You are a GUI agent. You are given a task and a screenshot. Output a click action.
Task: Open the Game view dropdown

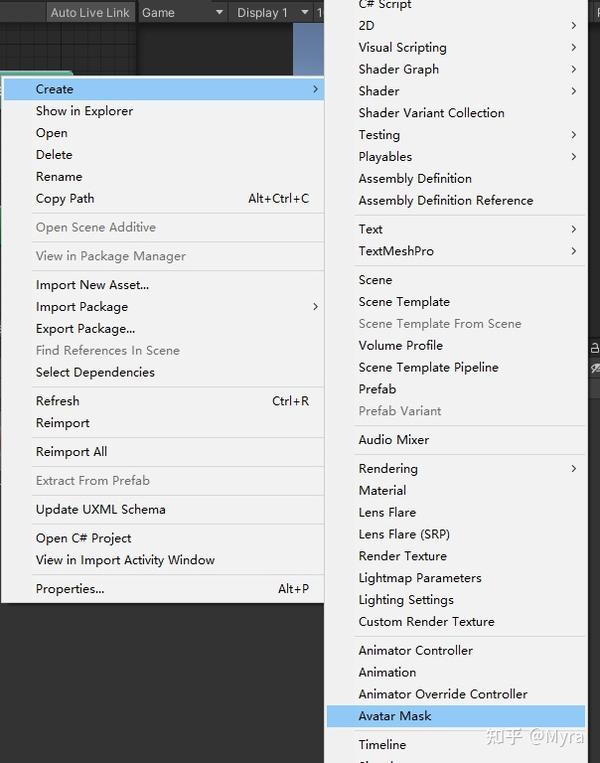coord(181,12)
